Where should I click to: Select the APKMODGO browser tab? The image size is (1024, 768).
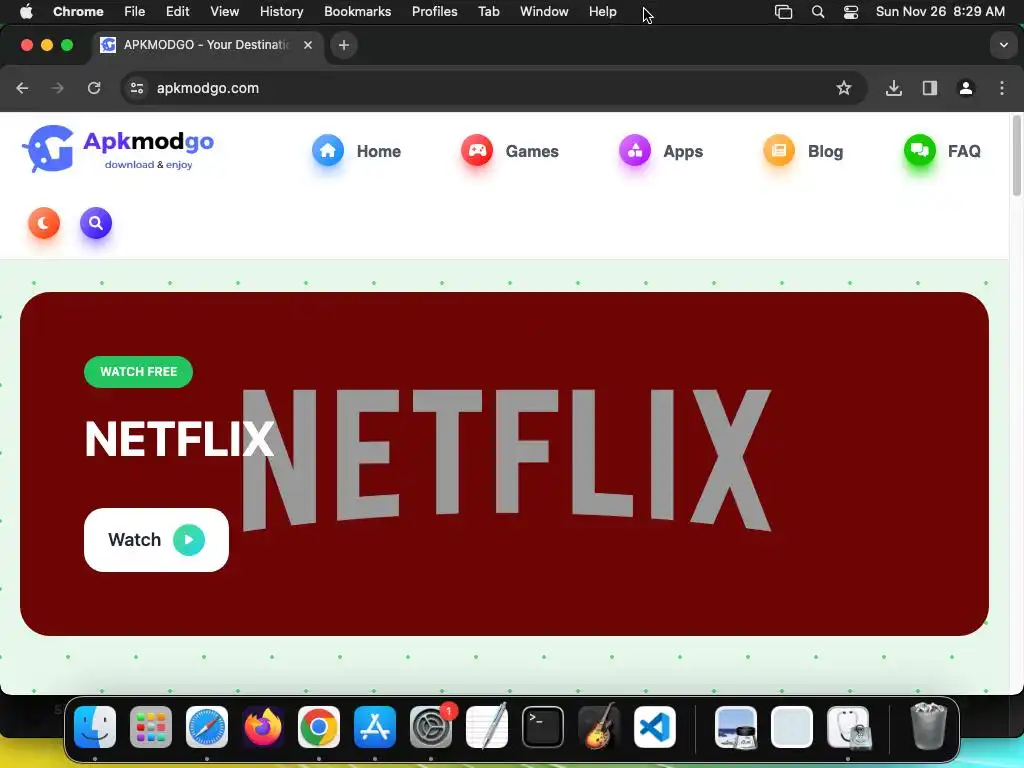pyautogui.click(x=206, y=45)
